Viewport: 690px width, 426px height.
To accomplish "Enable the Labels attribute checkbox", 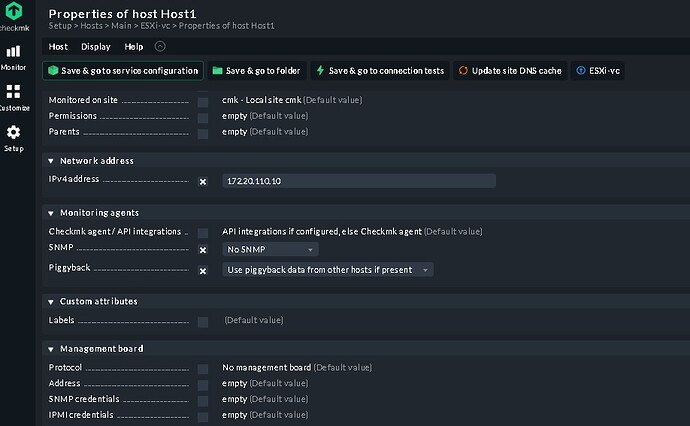I will pyautogui.click(x=203, y=321).
